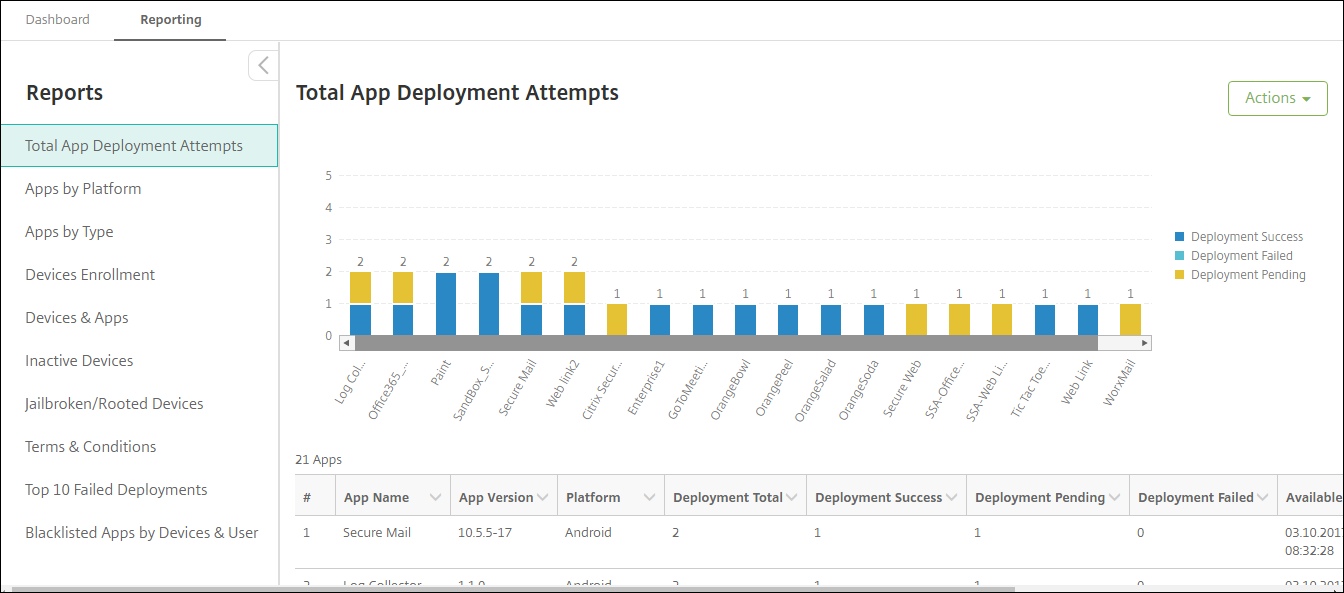This screenshot has height=593, width=1344.
Task: Open Apps by Platform report
Action: [x=83, y=189]
